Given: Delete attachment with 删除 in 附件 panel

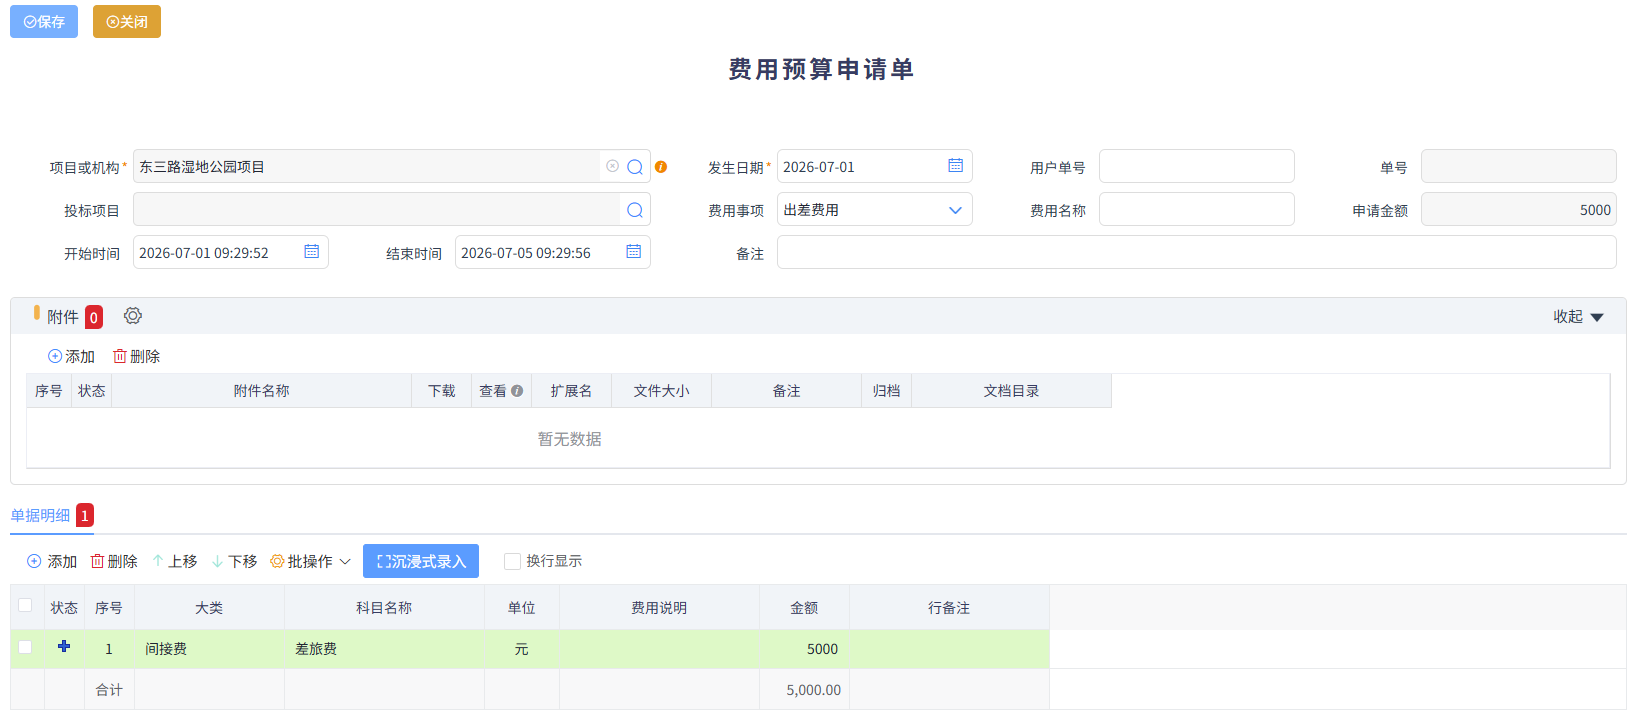Looking at the screenshot, I should [x=137, y=357].
